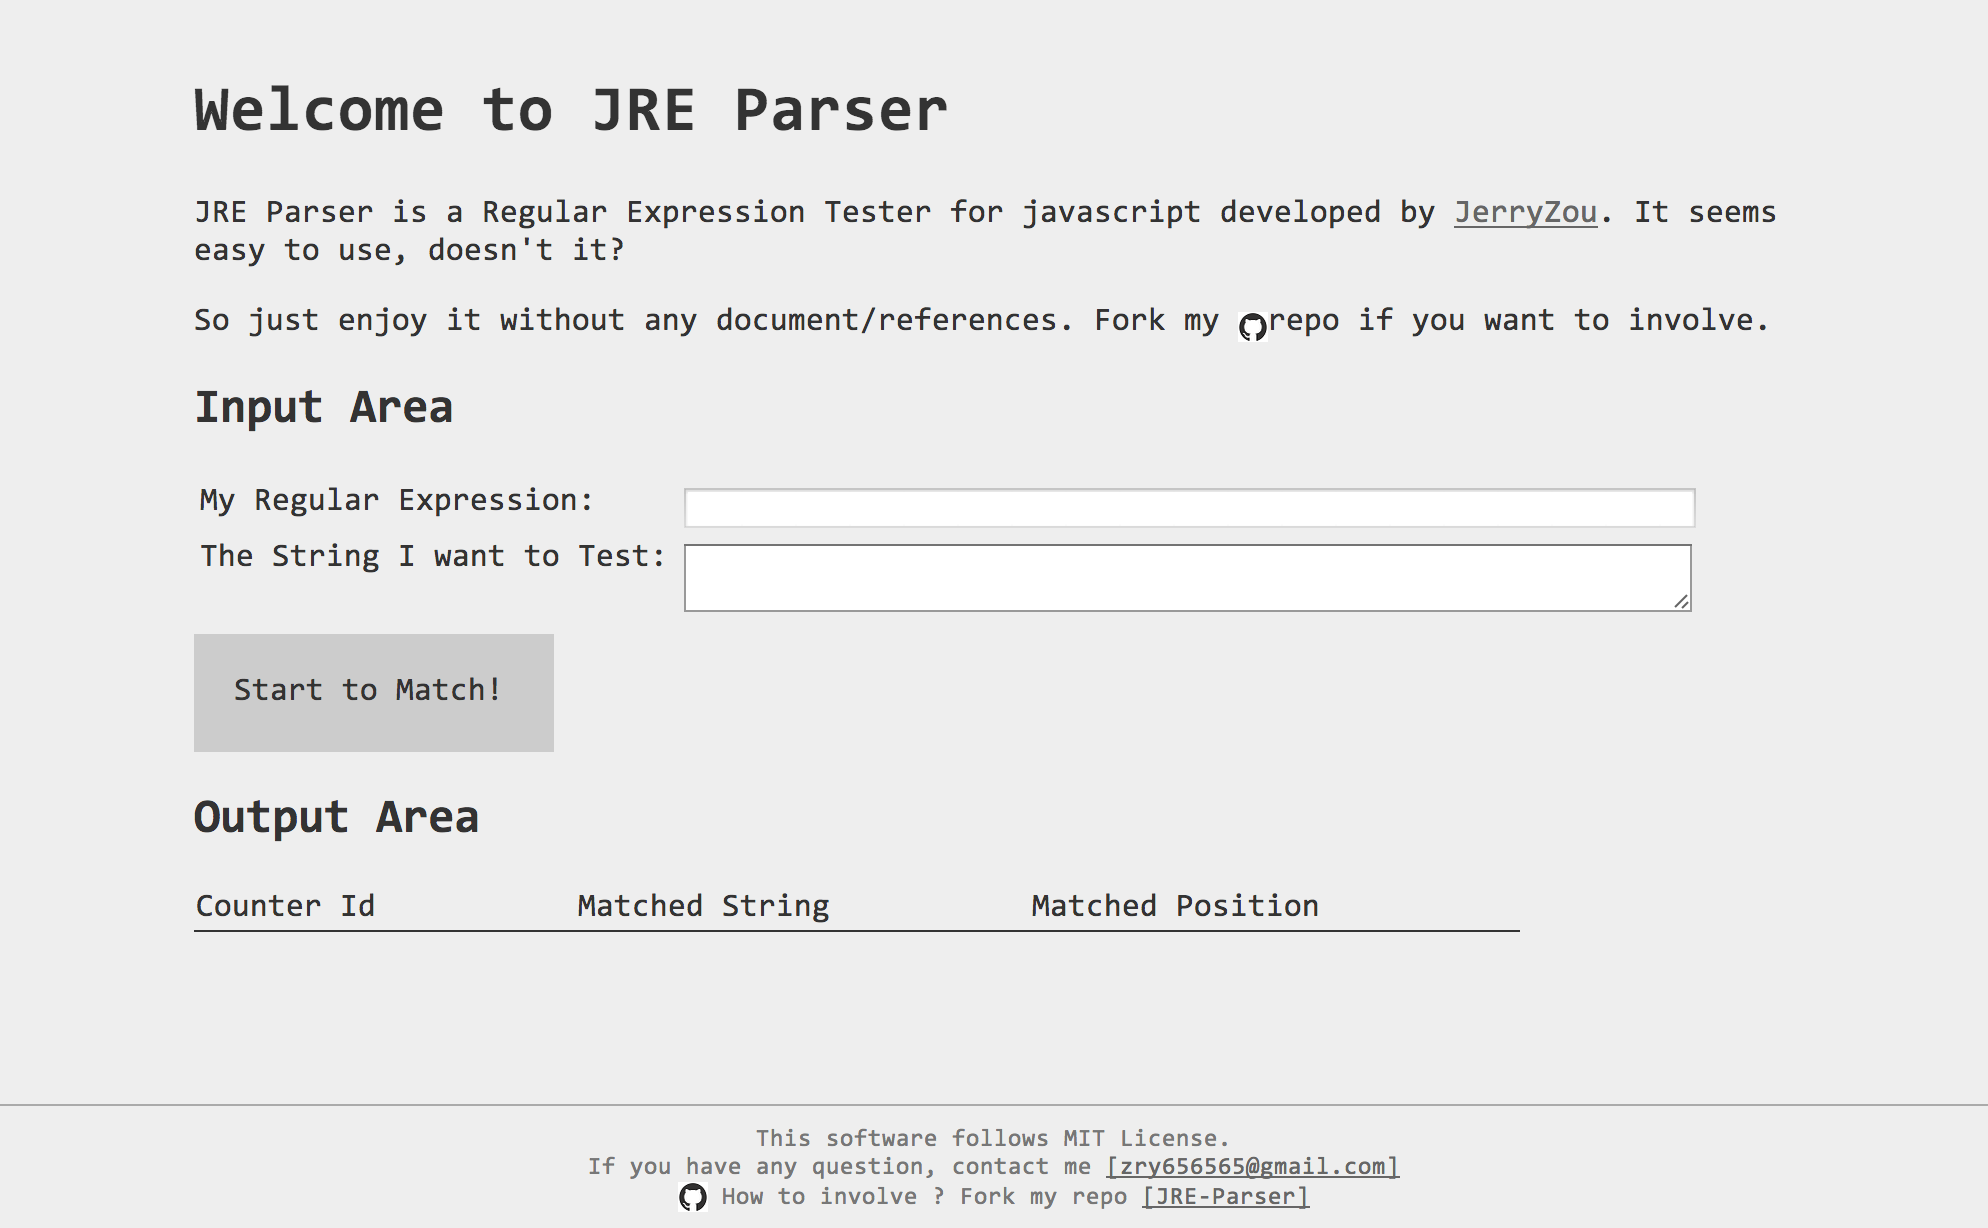Click the MIT License footer text
The image size is (1988, 1228).
pos(992,1138)
